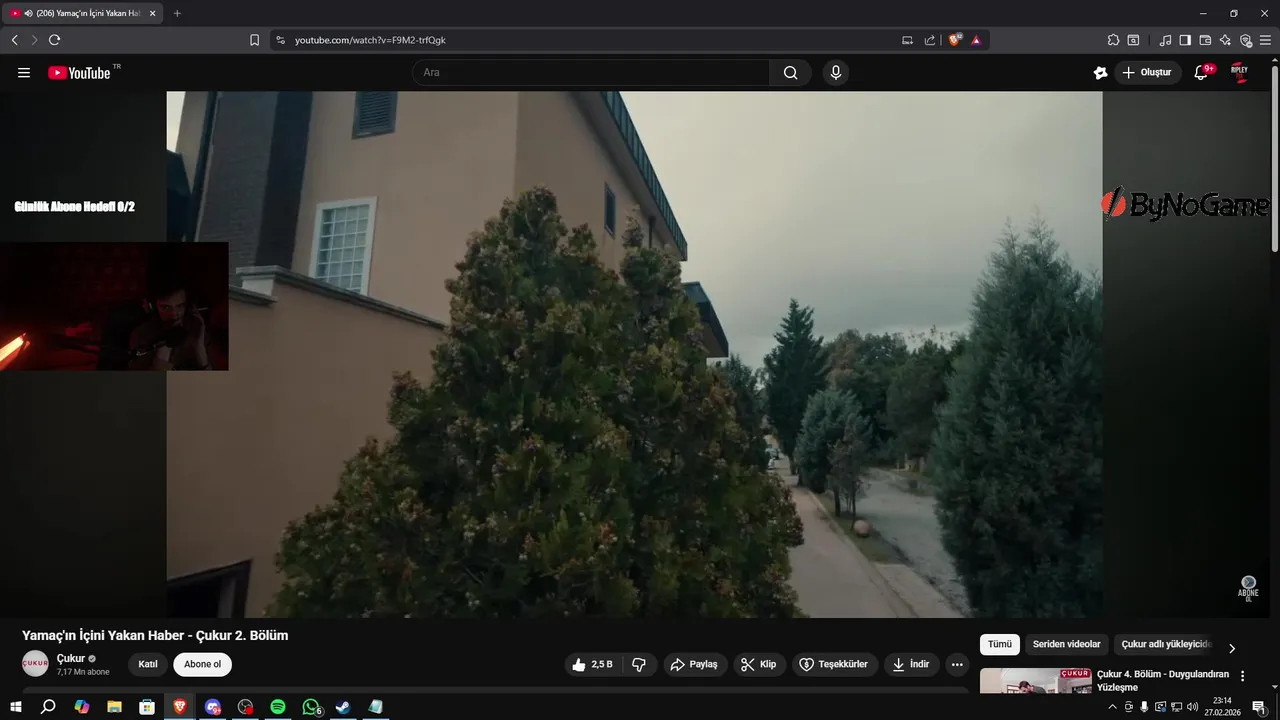
Task: Click the Katıl join button
Action: pyautogui.click(x=148, y=664)
